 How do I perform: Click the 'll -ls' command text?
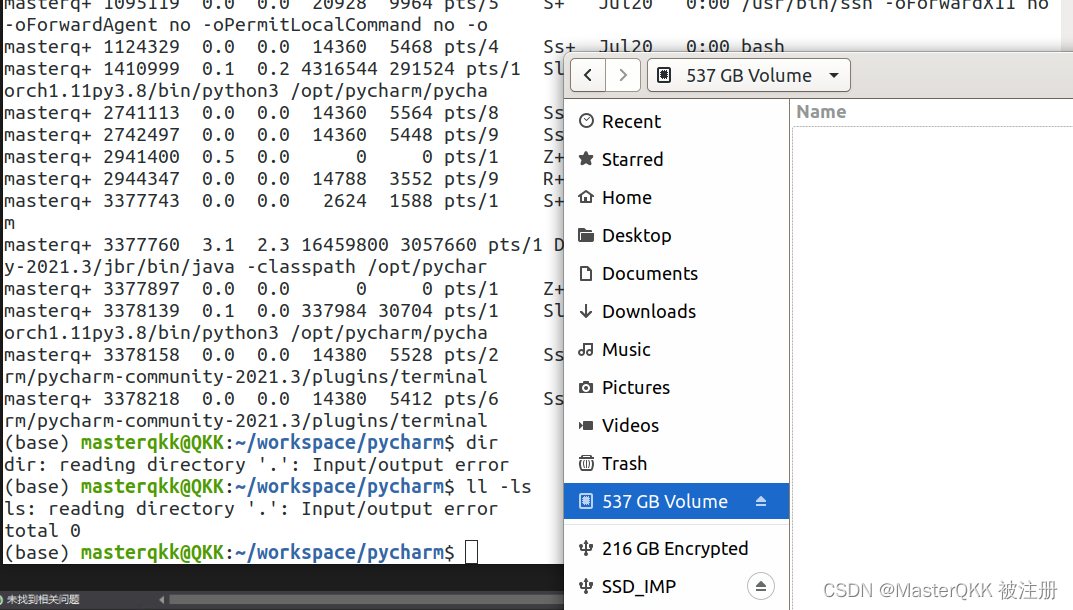[498, 487]
